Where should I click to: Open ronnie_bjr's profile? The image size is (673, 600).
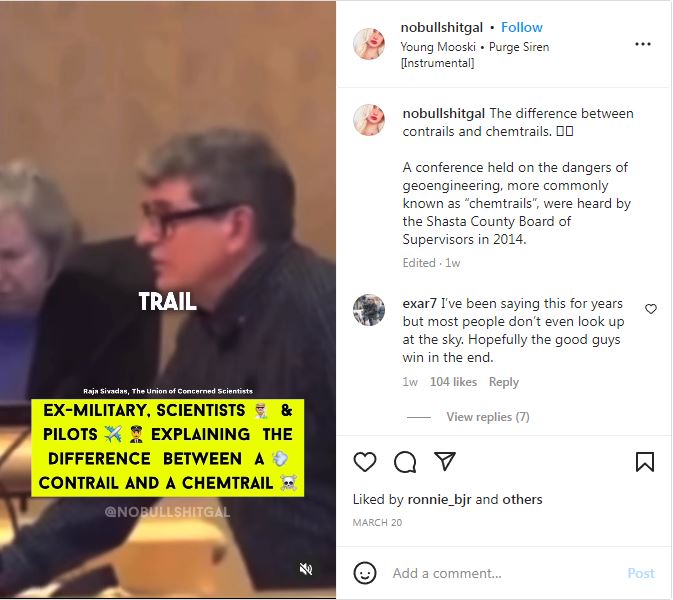[439, 500]
